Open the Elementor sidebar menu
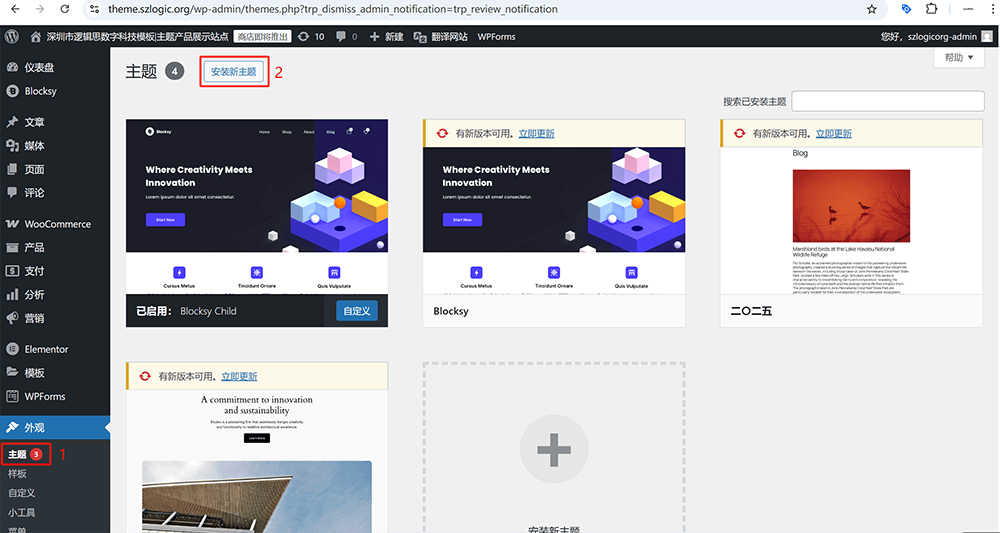Image resolution: width=1000 pixels, height=533 pixels. click(x=55, y=349)
